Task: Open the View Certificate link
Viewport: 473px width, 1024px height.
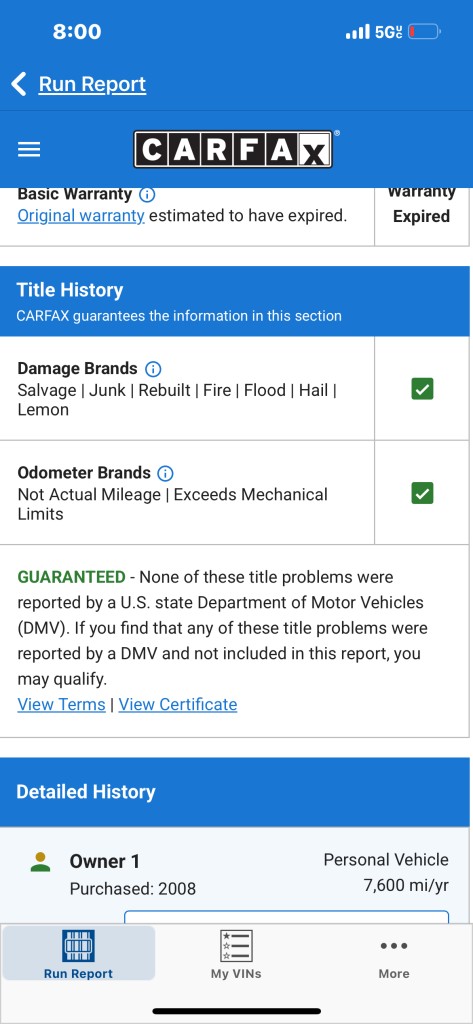Action: (178, 705)
